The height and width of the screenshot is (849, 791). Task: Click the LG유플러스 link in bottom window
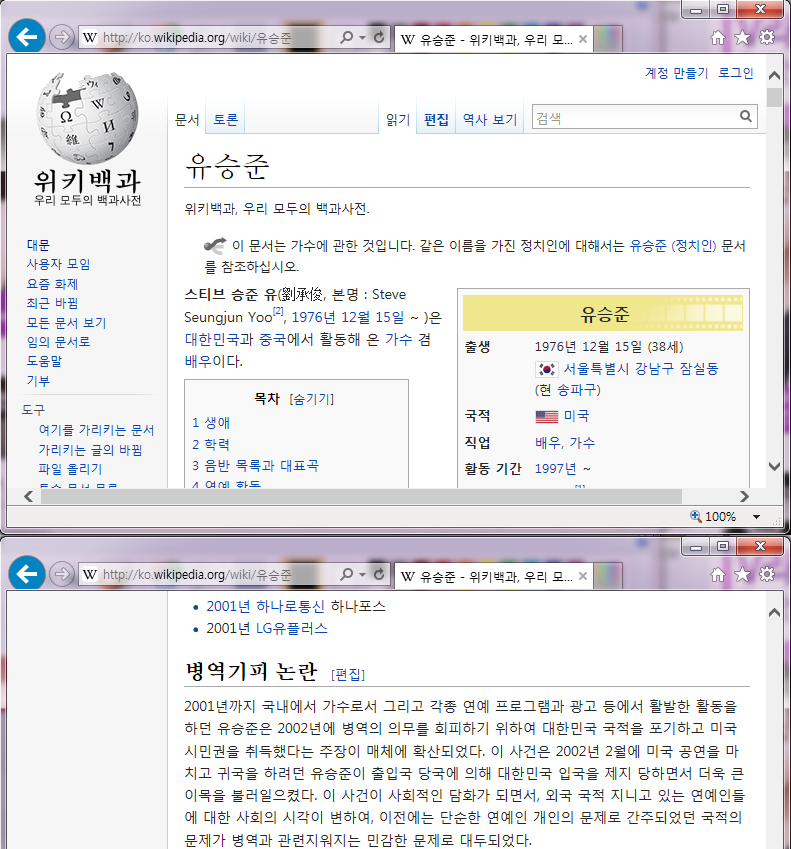point(292,629)
